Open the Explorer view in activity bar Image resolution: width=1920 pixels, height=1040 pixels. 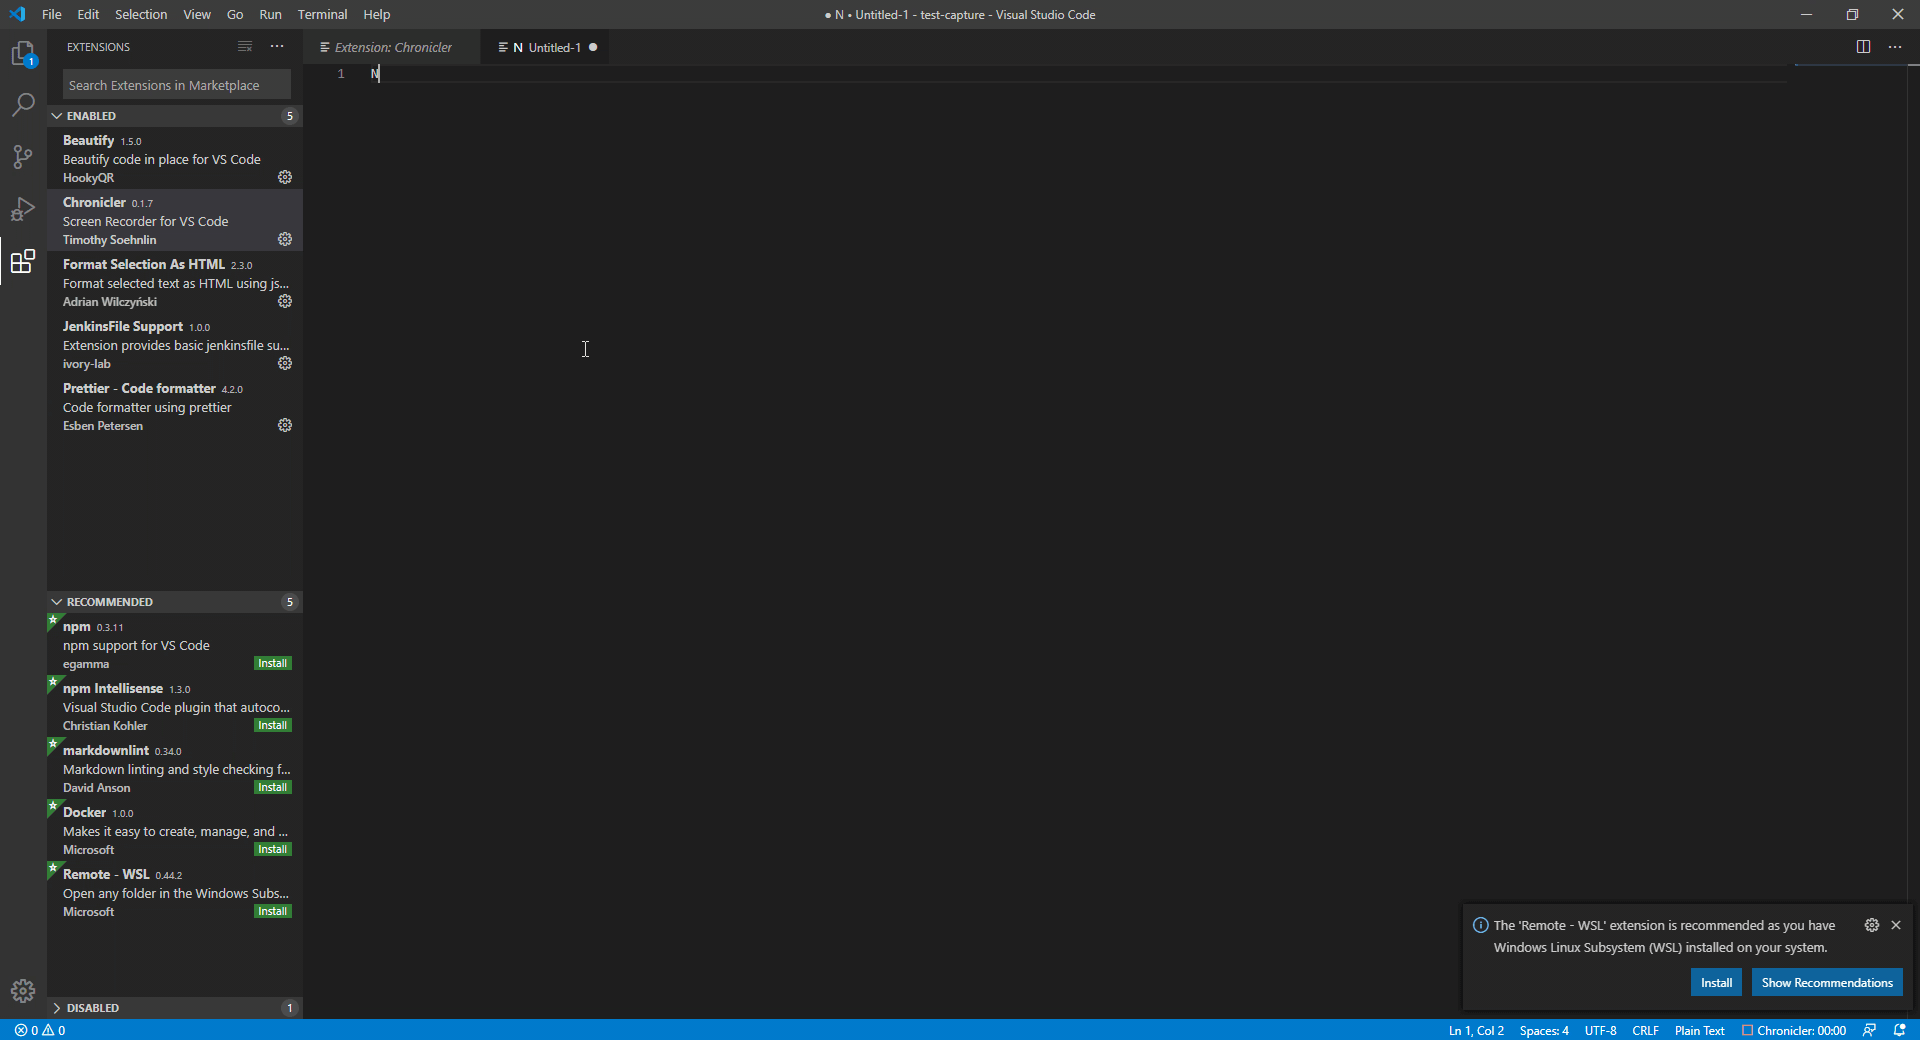pyautogui.click(x=23, y=53)
